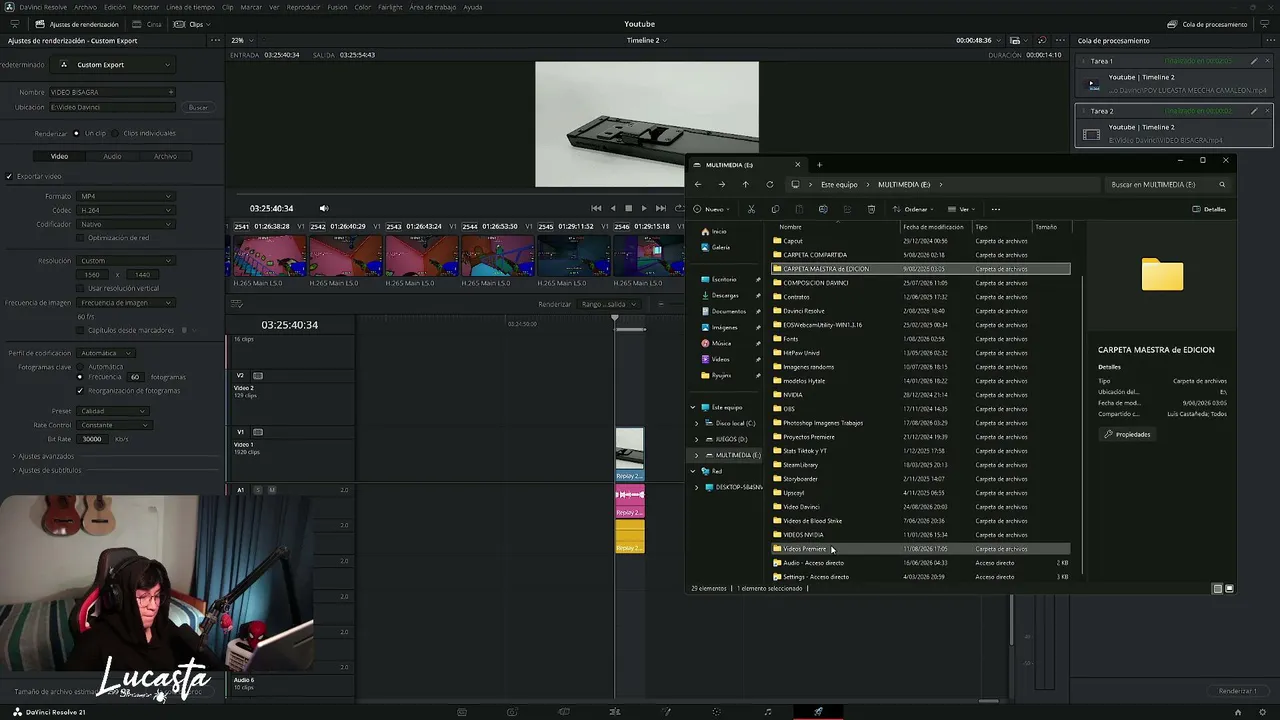
Task: Click the timeline playhead marker
Action: [x=615, y=318]
